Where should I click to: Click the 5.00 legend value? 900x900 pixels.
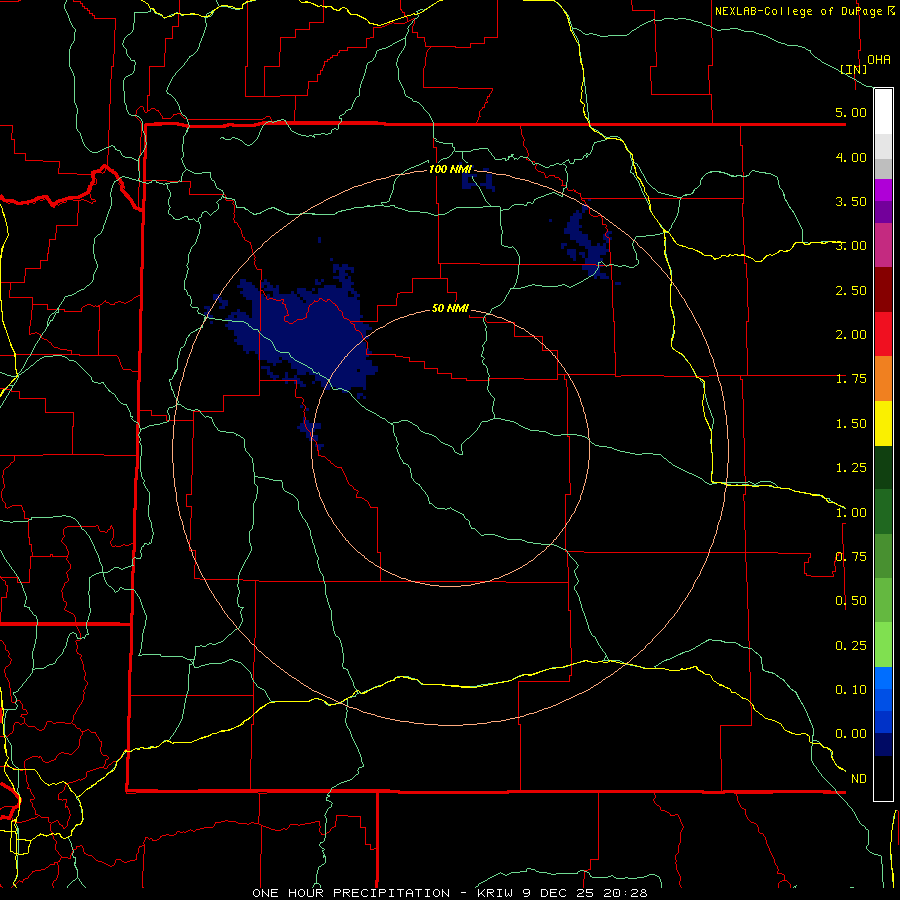851,112
